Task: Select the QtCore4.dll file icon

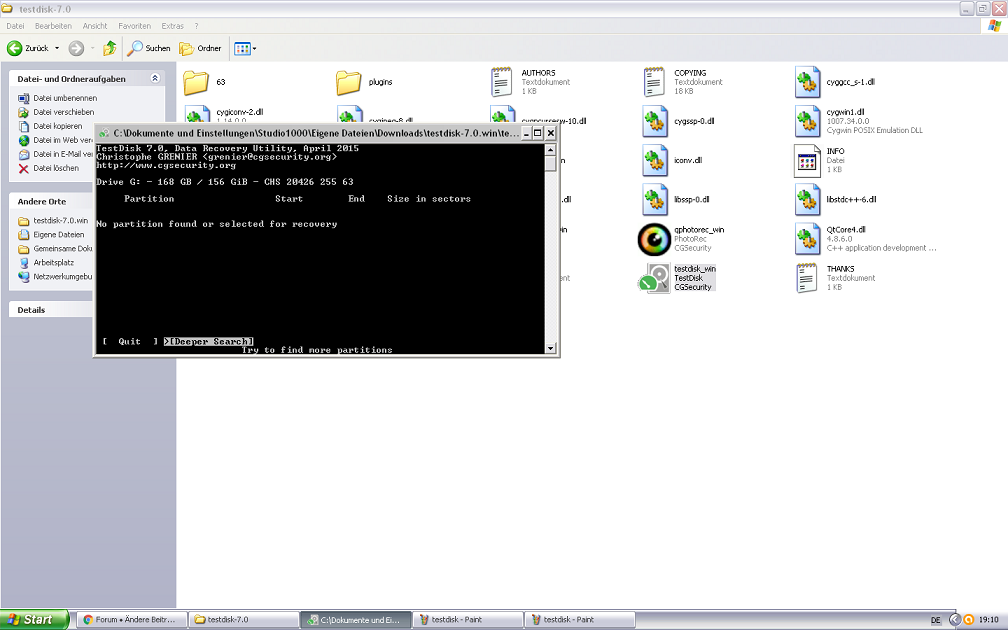Action: pyautogui.click(x=808, y=239)
